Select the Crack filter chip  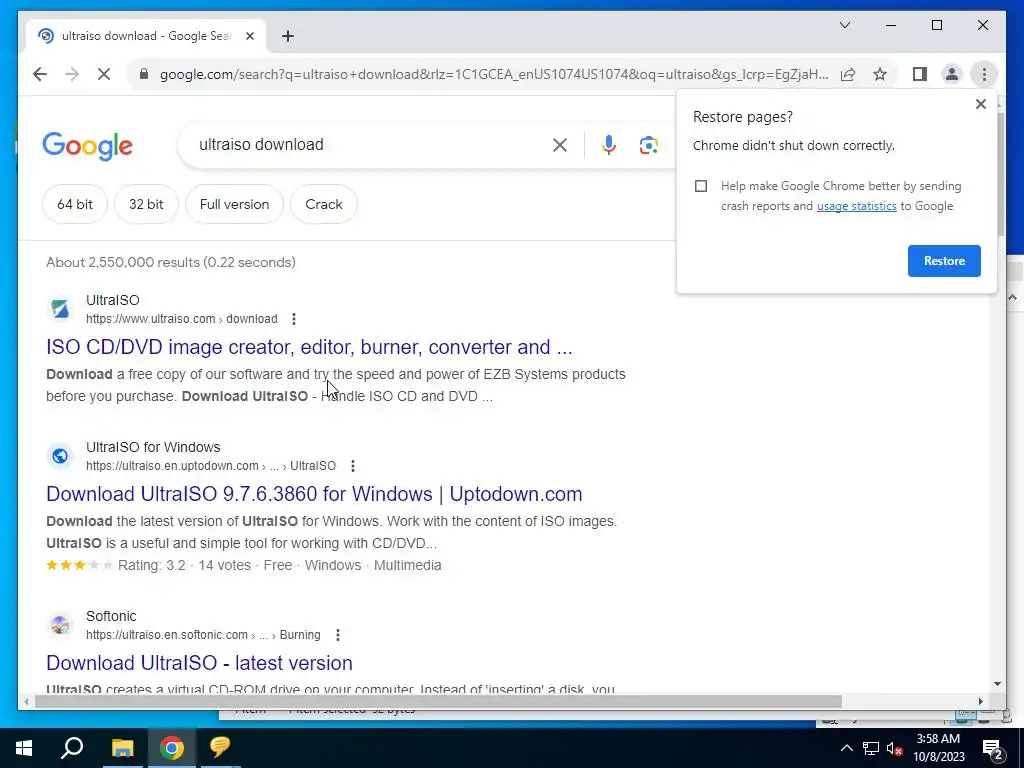323,204
